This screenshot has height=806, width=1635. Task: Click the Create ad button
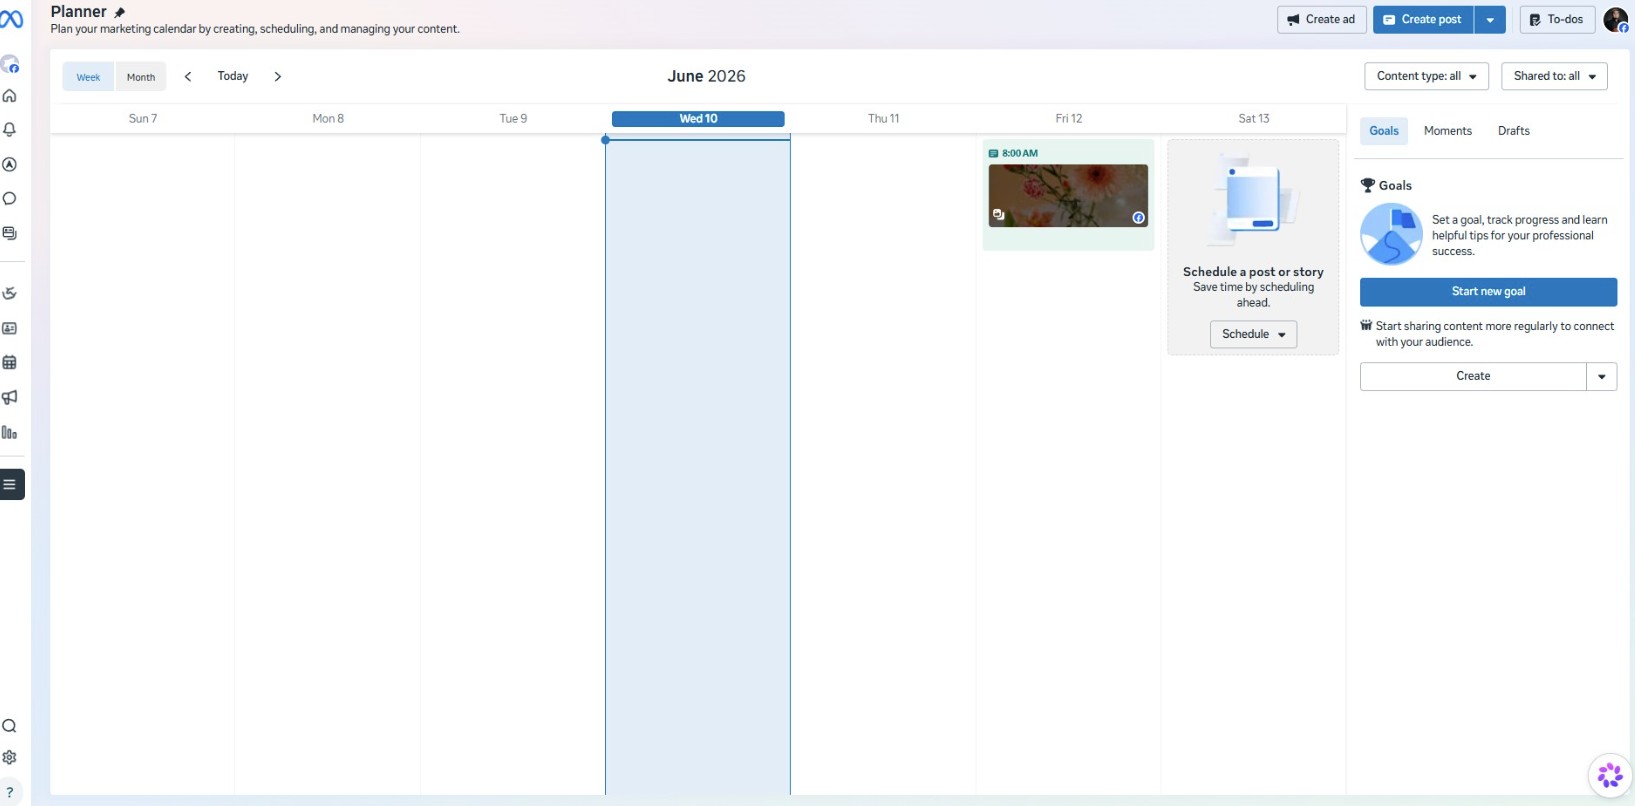click(x=1321, y=19)
